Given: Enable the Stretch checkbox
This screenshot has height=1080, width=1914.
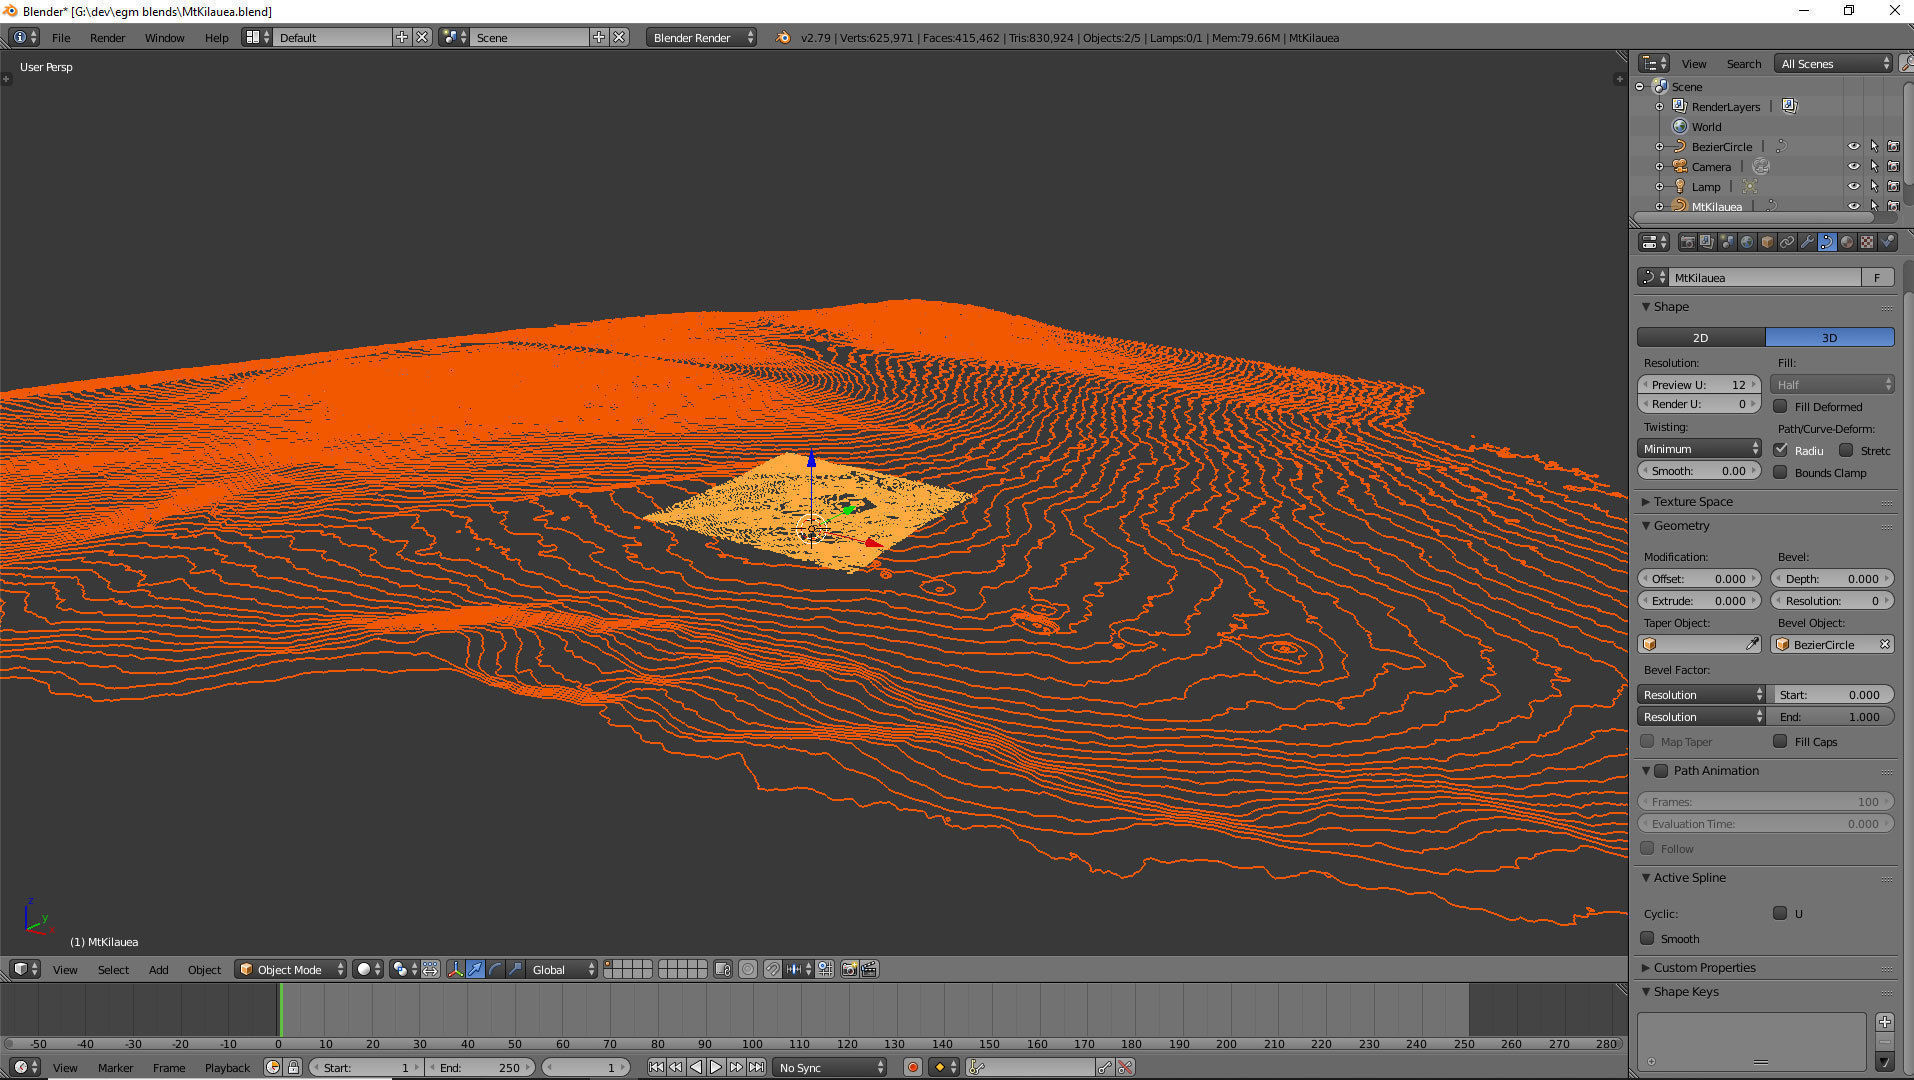Looking at the screenshot, I should [1846, 450].
